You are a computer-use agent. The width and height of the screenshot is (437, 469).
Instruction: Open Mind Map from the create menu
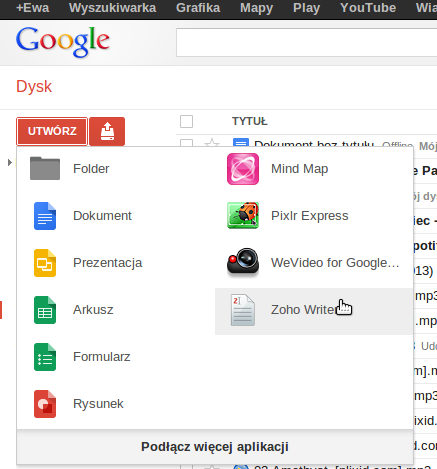pyautogui.click(x=314, y=169)
